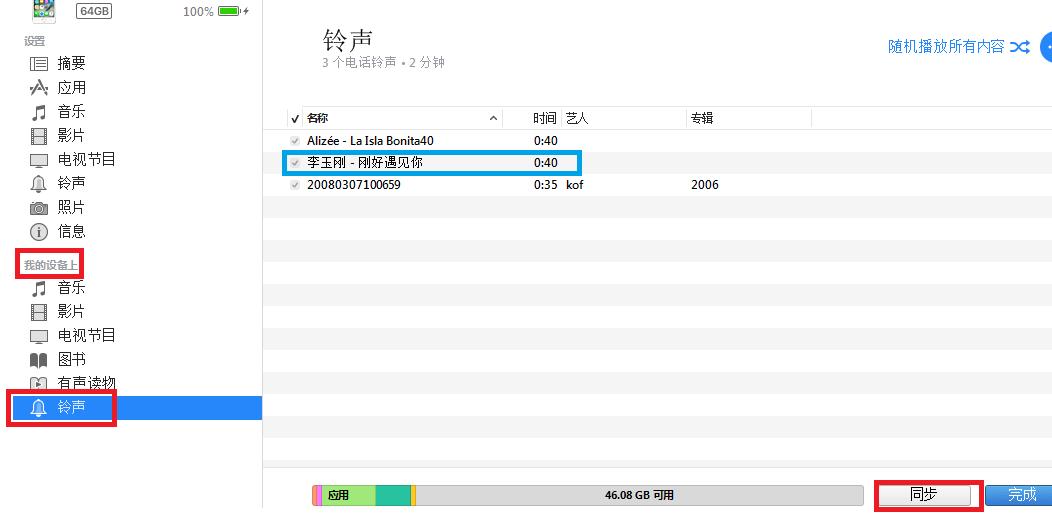Open 摘要 in the settings sidebar
The image size is (1052, 514).
pyautogui.click(x=71, y=64)
